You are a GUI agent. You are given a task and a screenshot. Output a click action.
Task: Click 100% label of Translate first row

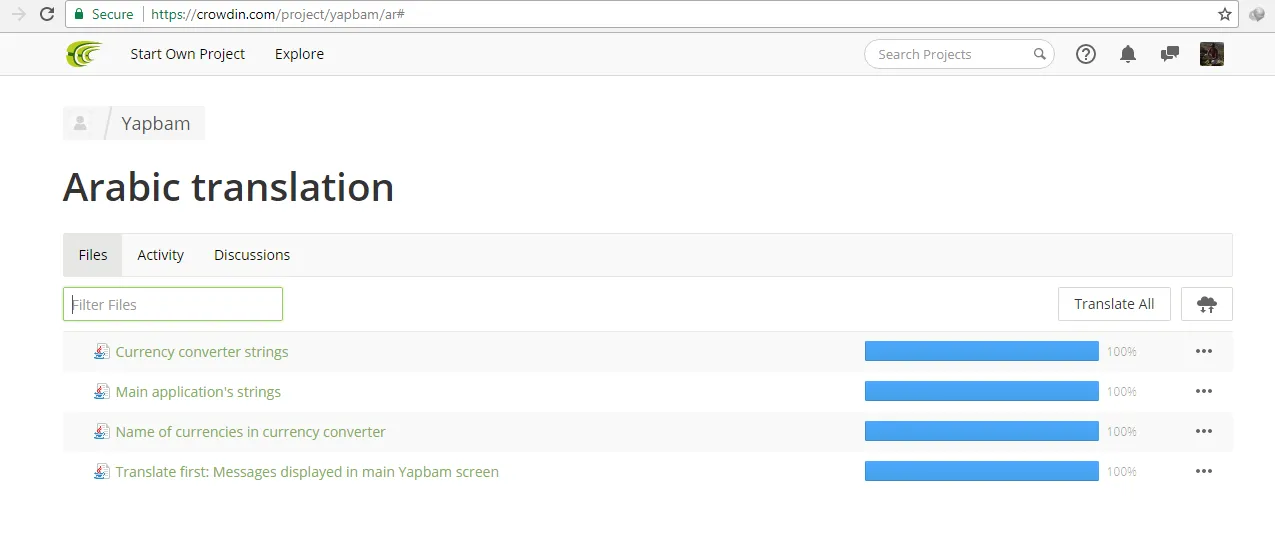coord(1122,472)
